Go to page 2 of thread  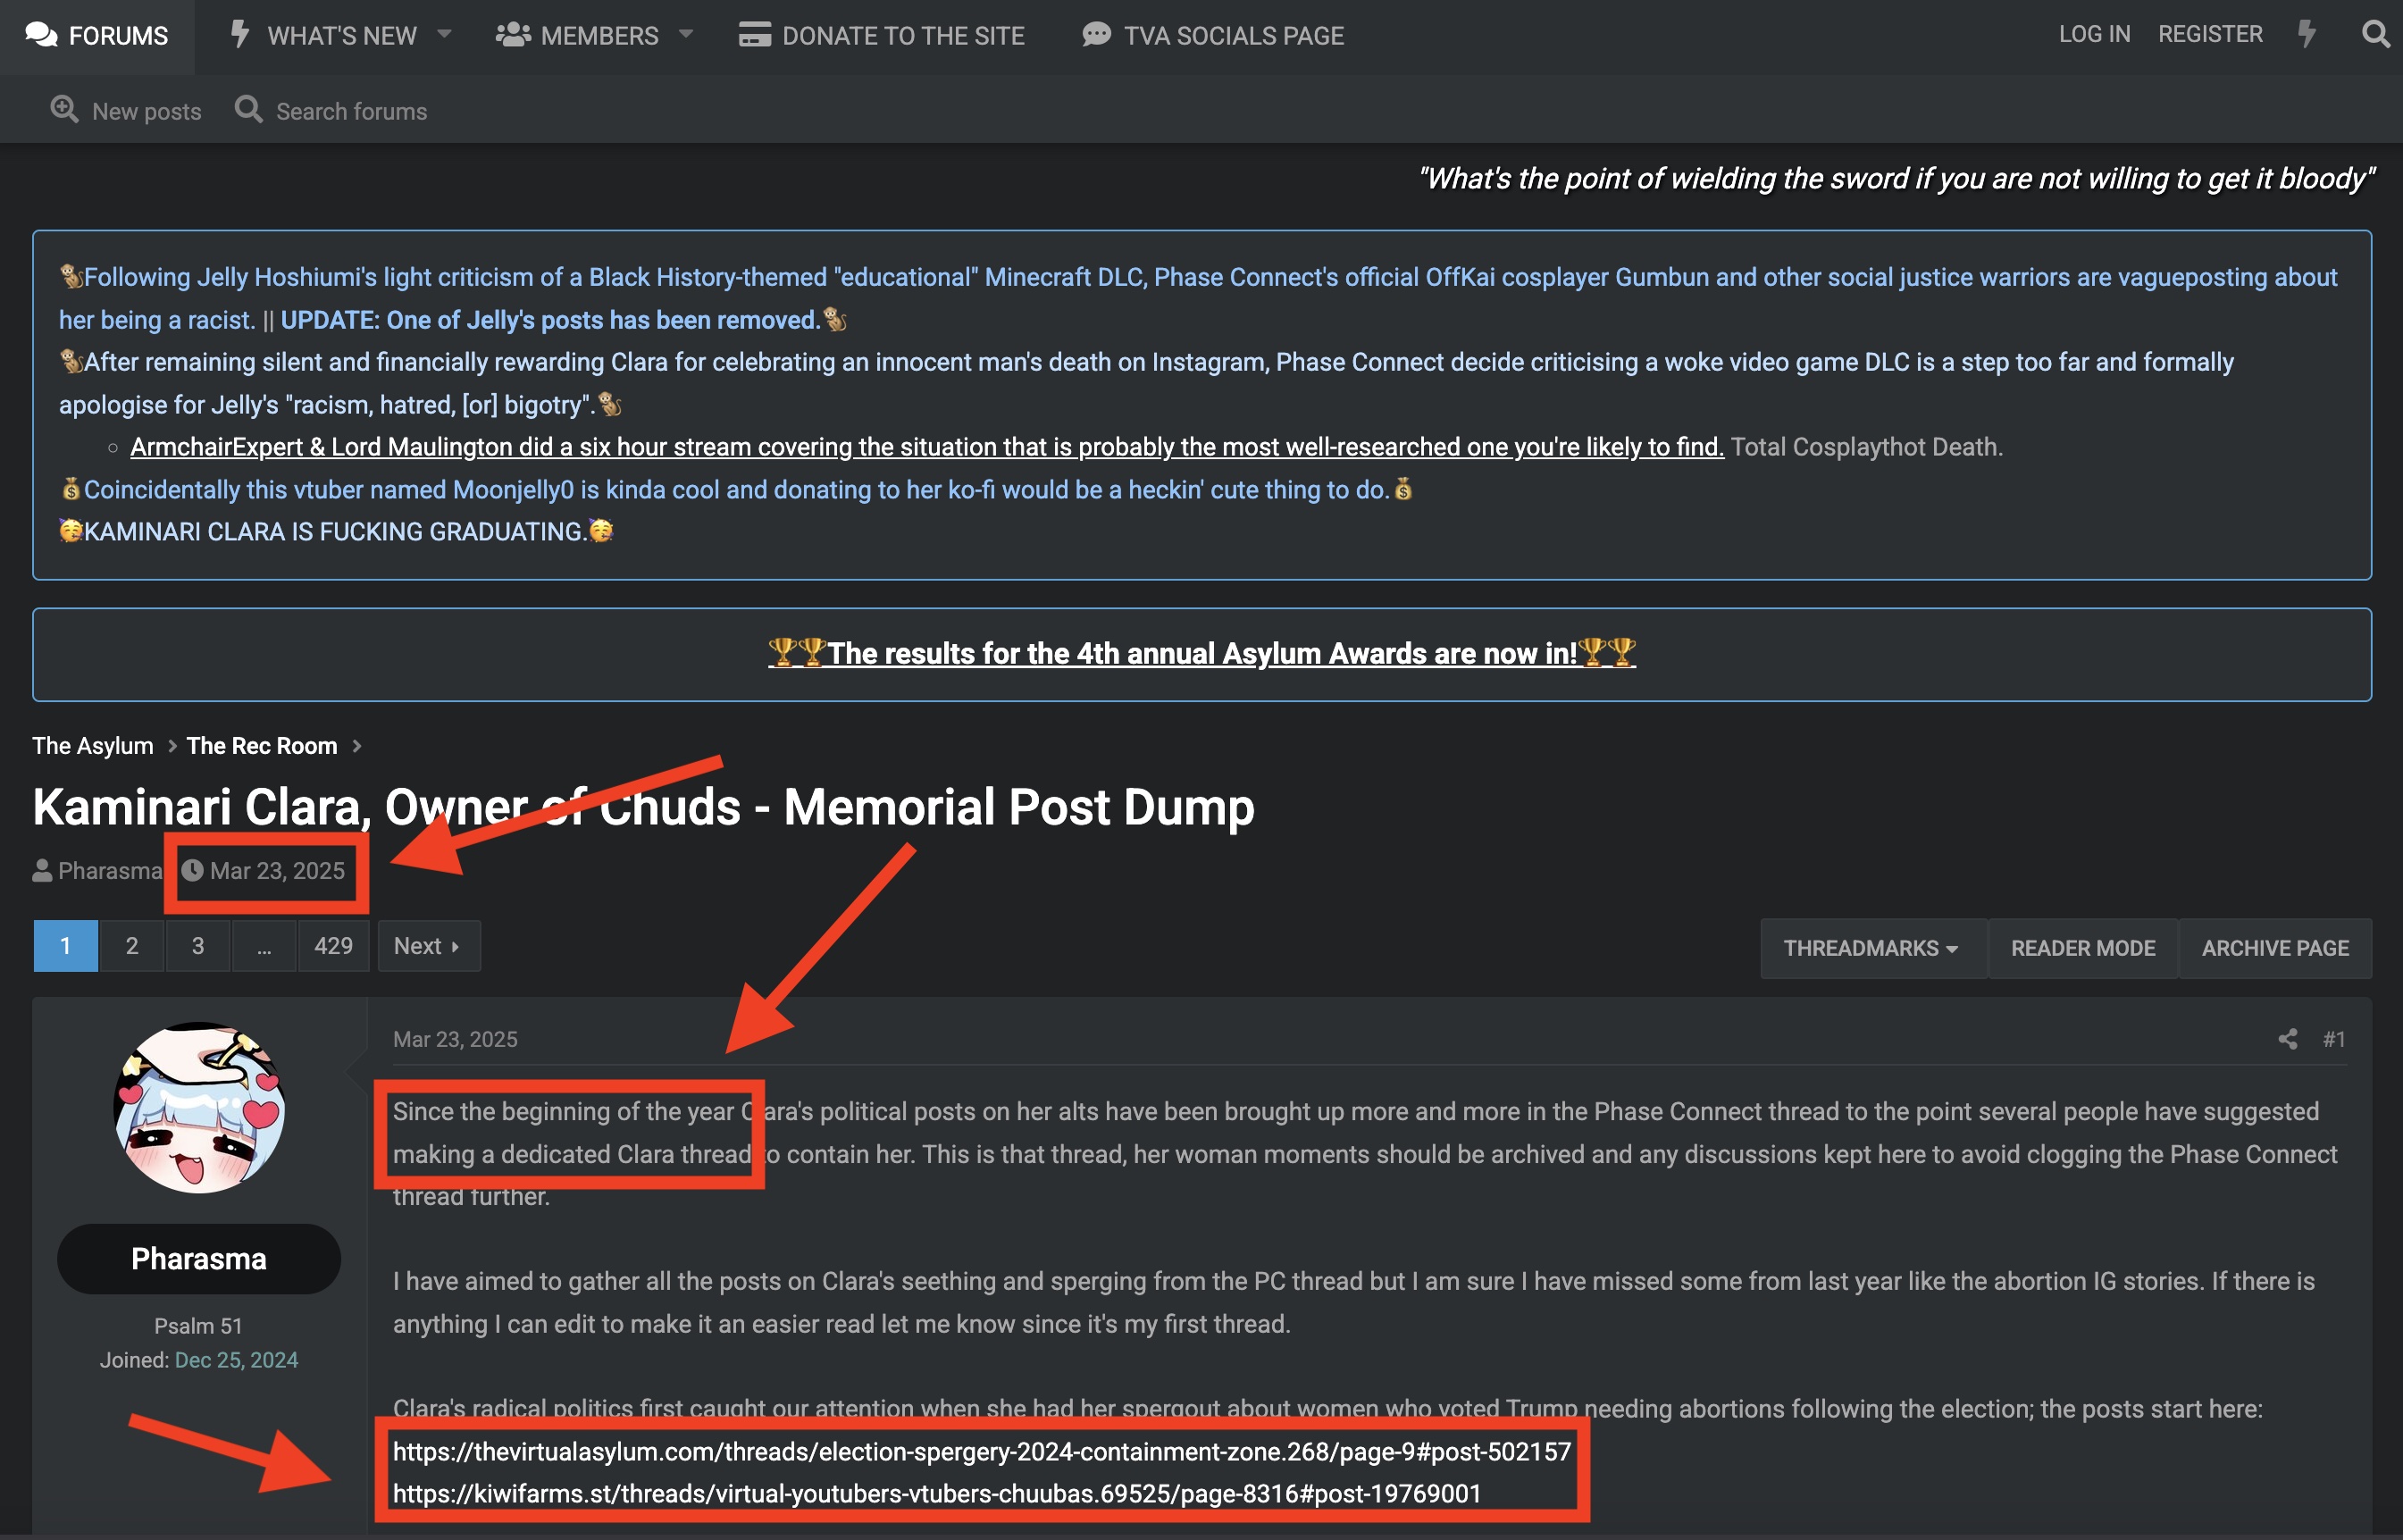pyautogui.click(x=131, y=946)
